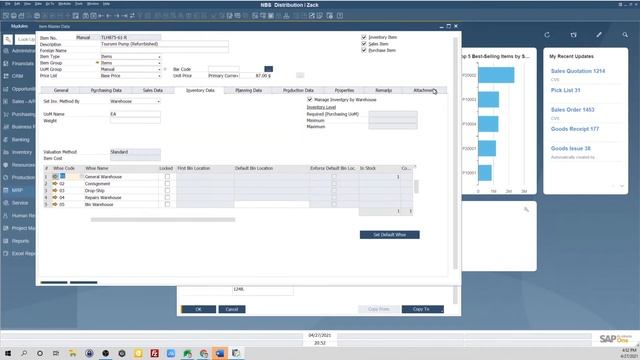Click the Print Preview toolbar icon
Viewport: 640px width, 360px height.
6,16
